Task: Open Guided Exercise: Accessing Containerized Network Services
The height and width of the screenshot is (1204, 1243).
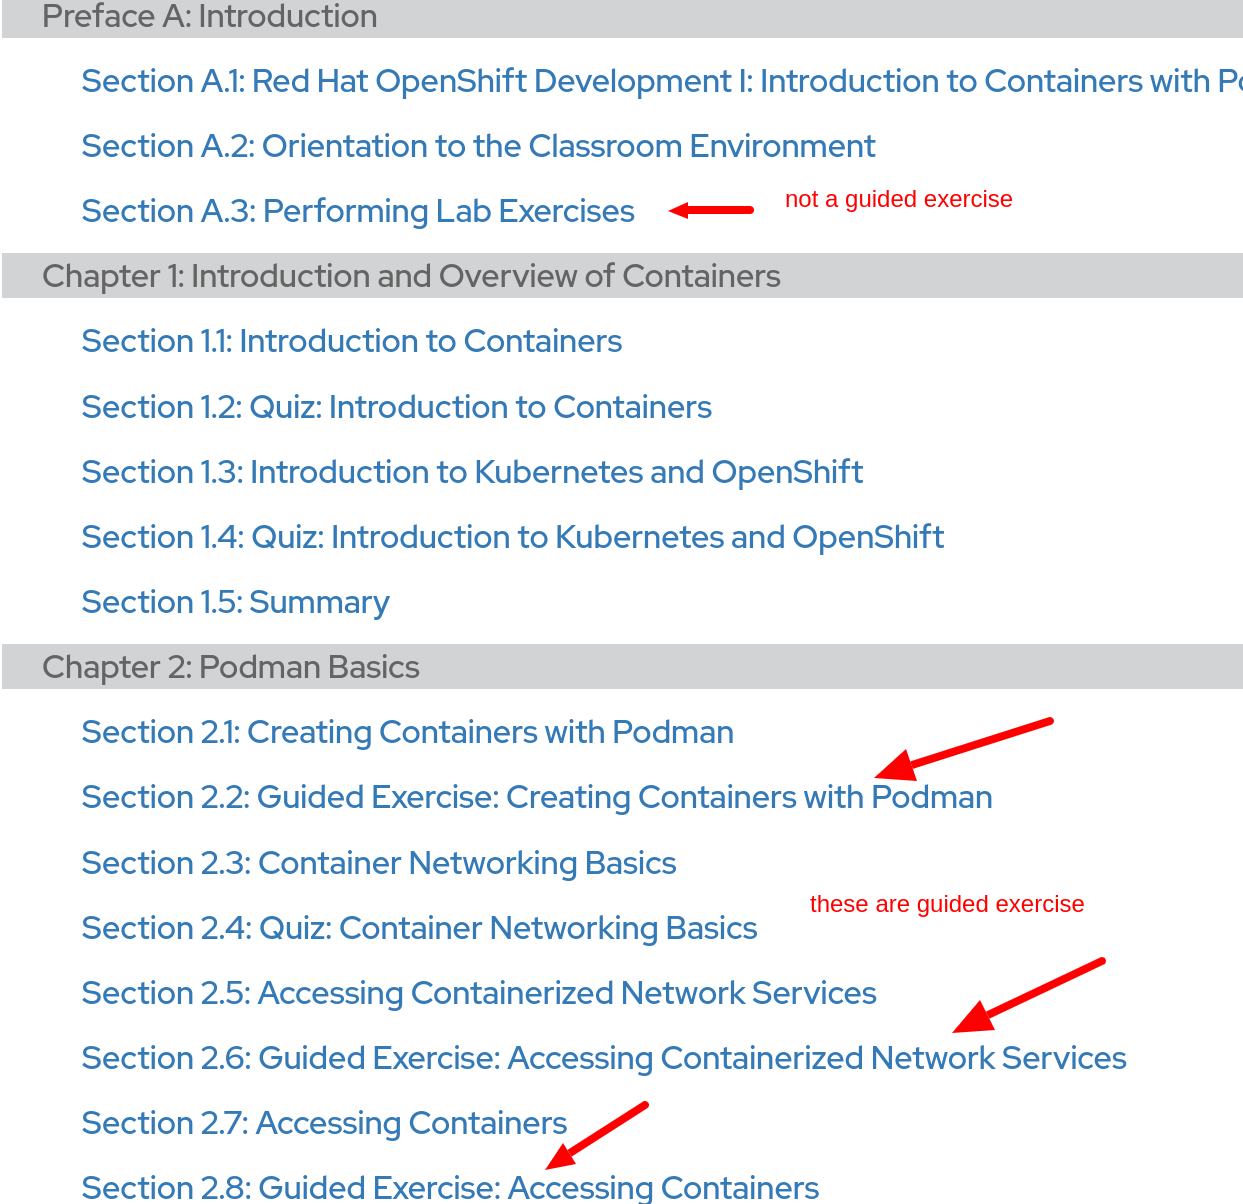Action: (603, 1058)
